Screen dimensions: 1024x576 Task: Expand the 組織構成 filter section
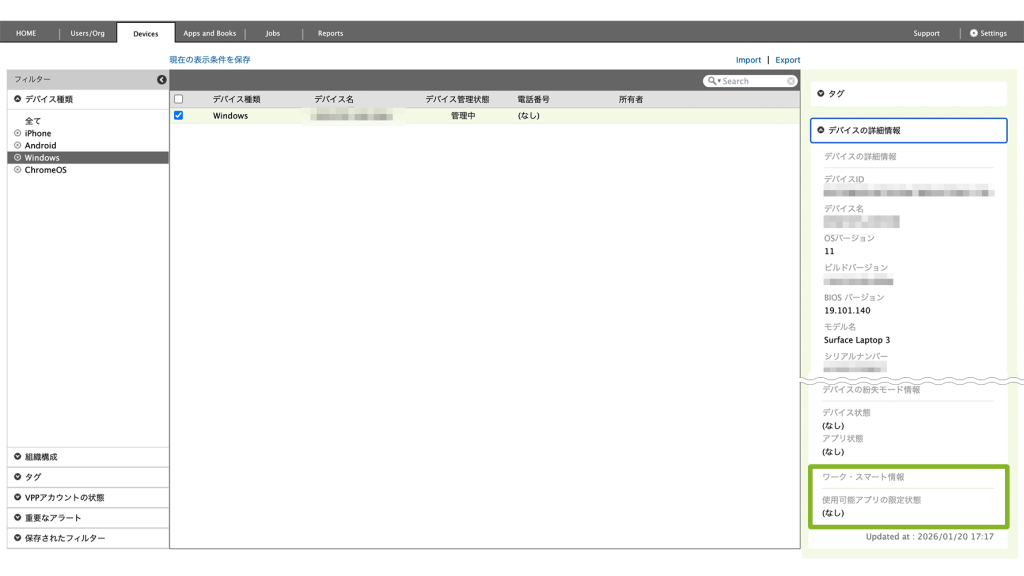click(x=40, y=457)
